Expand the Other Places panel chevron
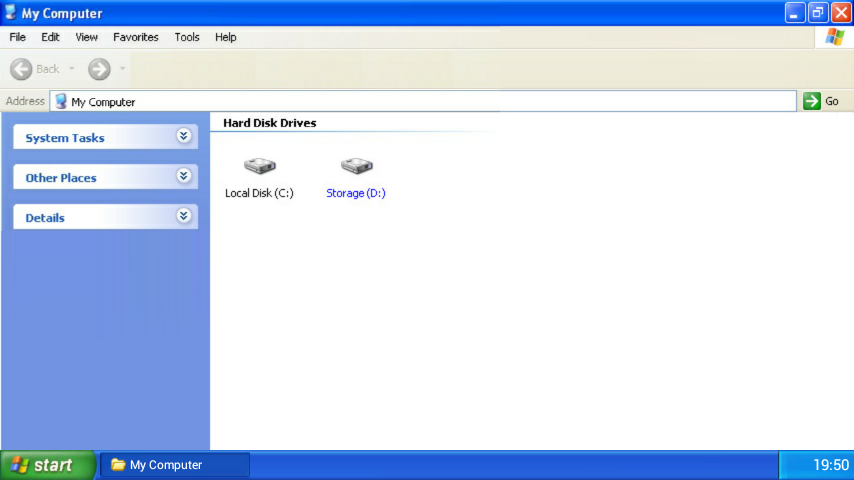 tap(184, 176)
